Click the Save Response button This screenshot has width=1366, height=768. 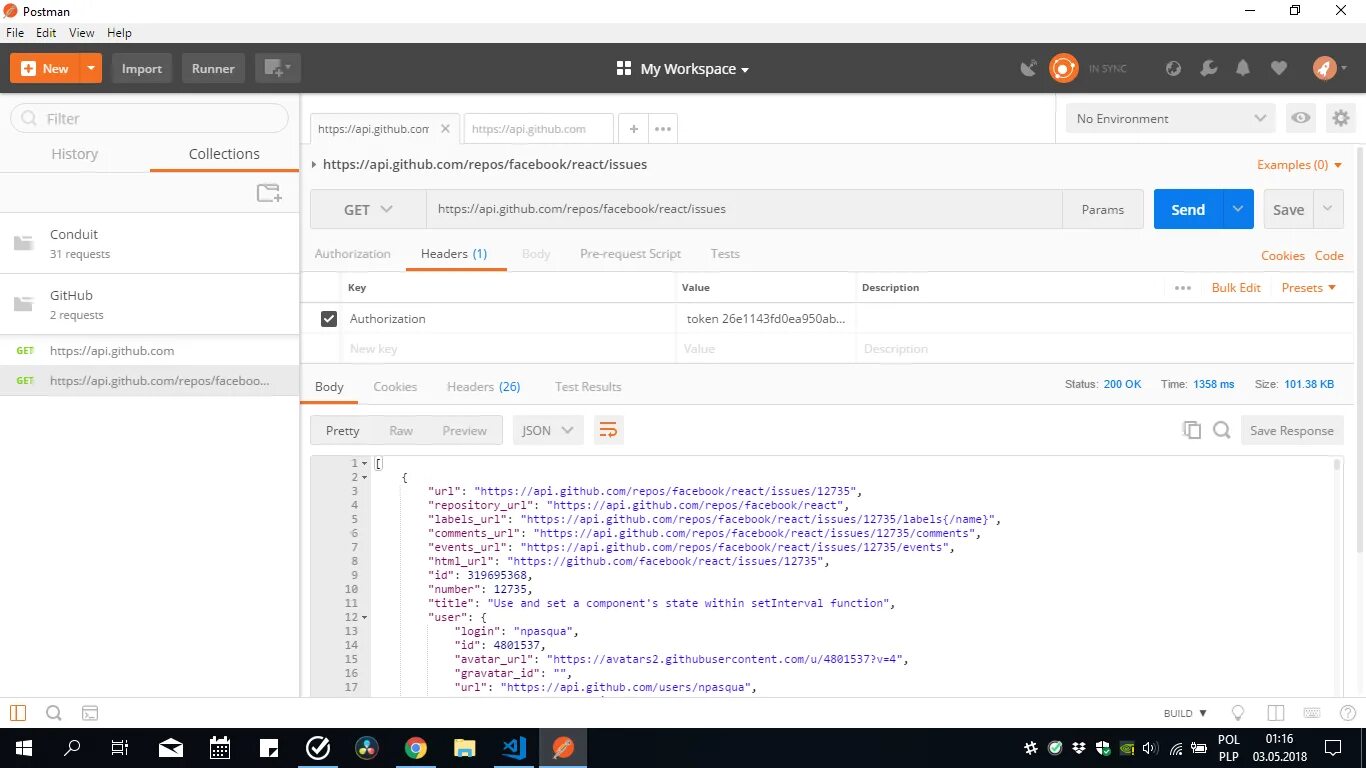[x=1292, y=430]
